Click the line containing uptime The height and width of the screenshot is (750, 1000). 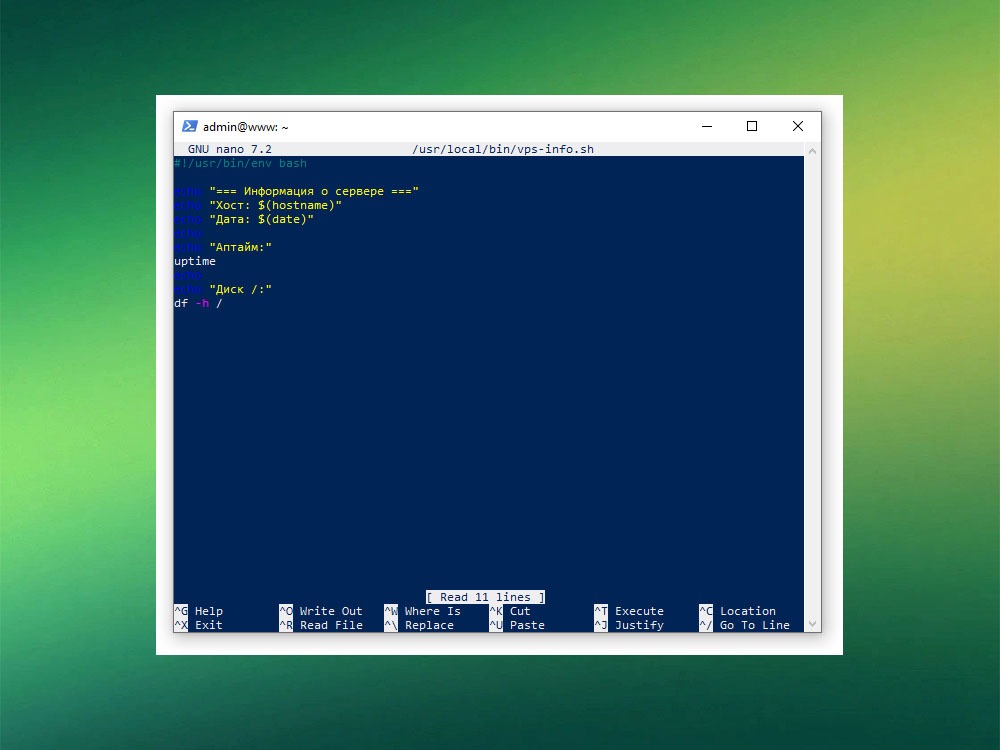[195, 261]
